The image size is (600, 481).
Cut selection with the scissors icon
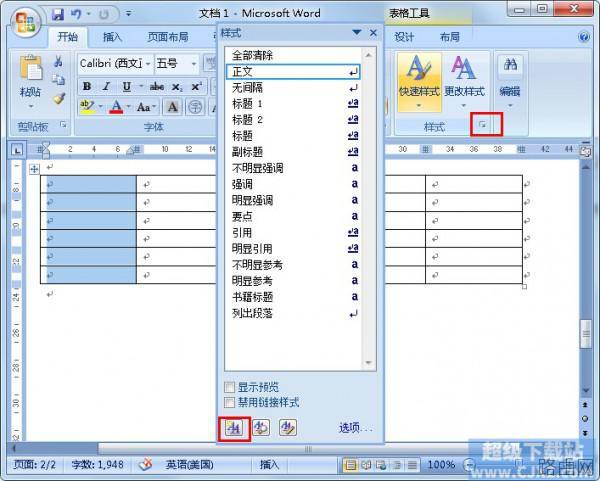[x=58, y=61]
